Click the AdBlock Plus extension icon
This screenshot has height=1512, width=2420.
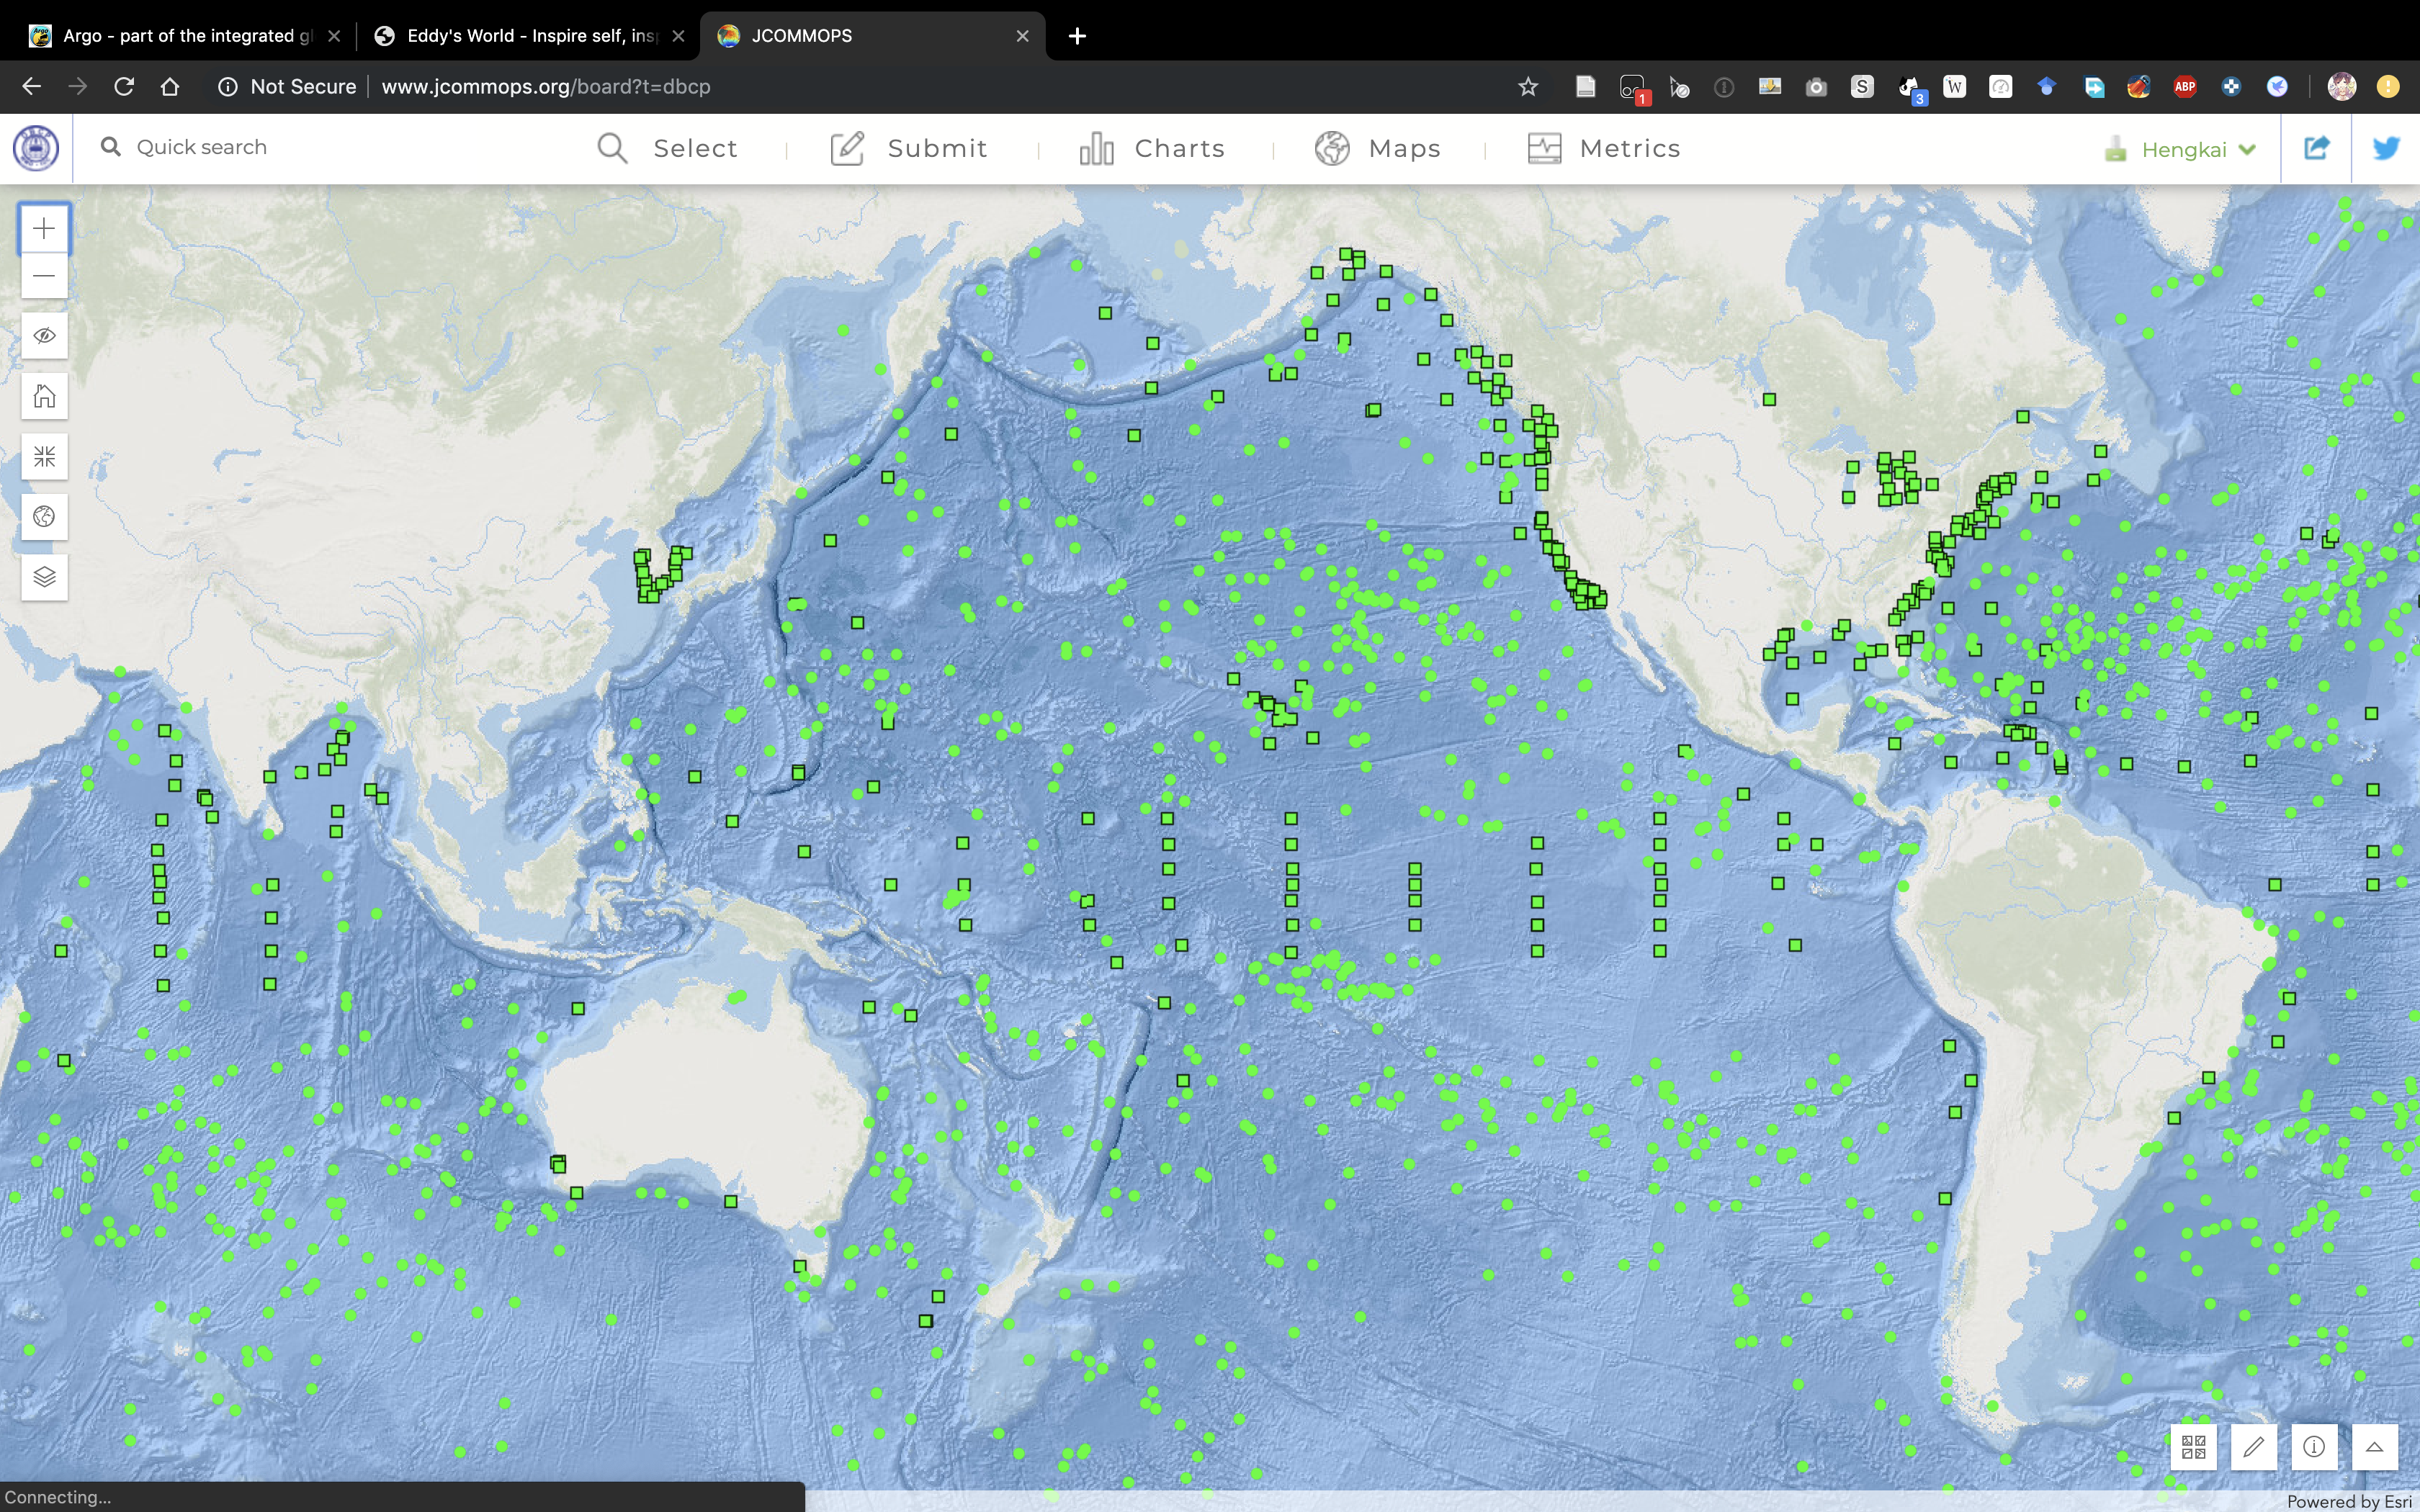(x=2185, y=87)
